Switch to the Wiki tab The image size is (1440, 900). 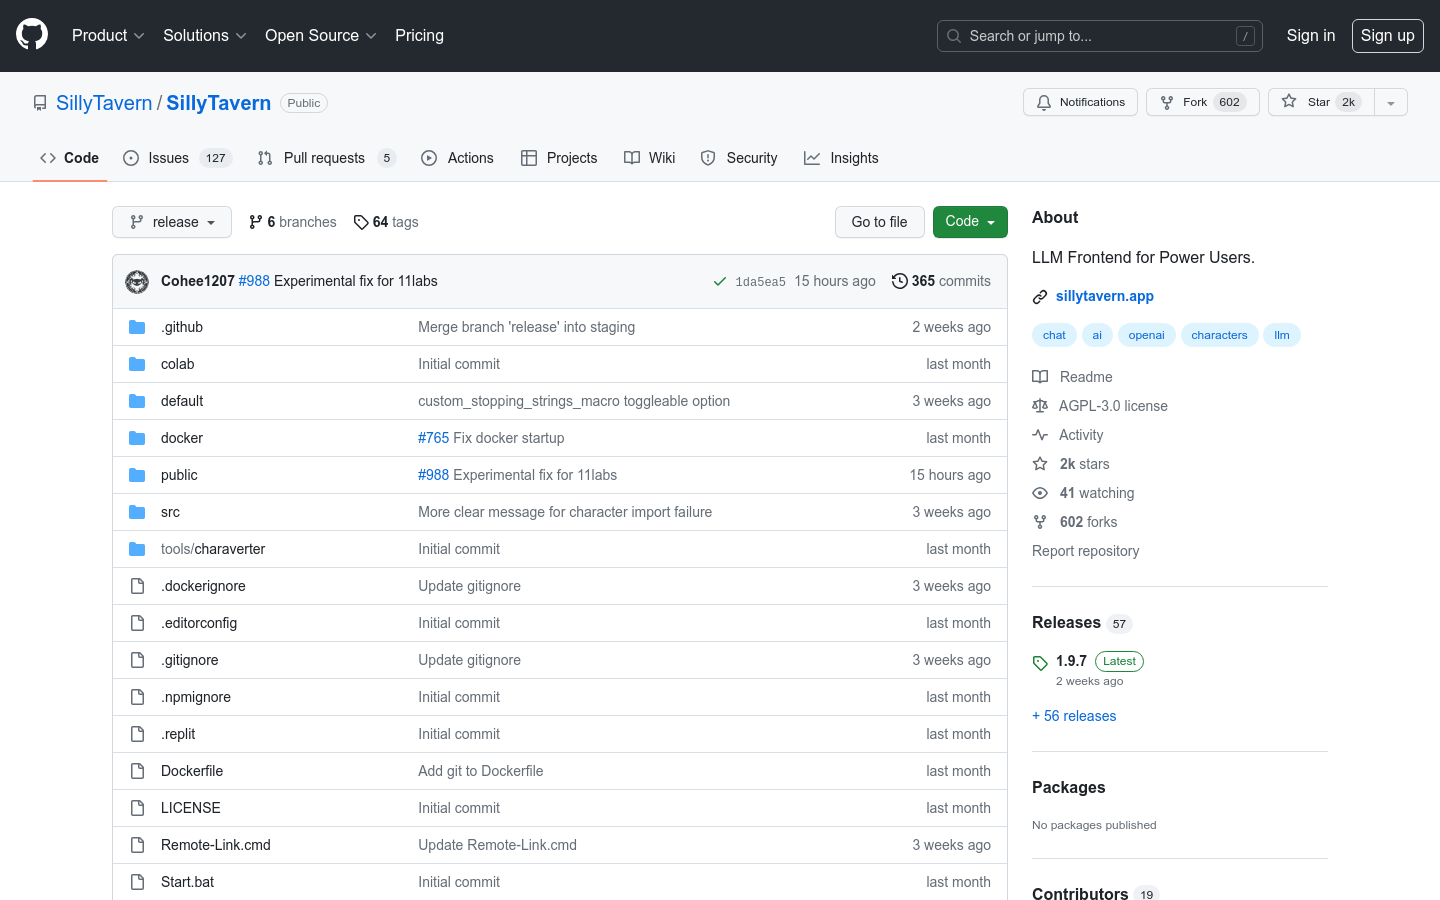coord(649,158)
